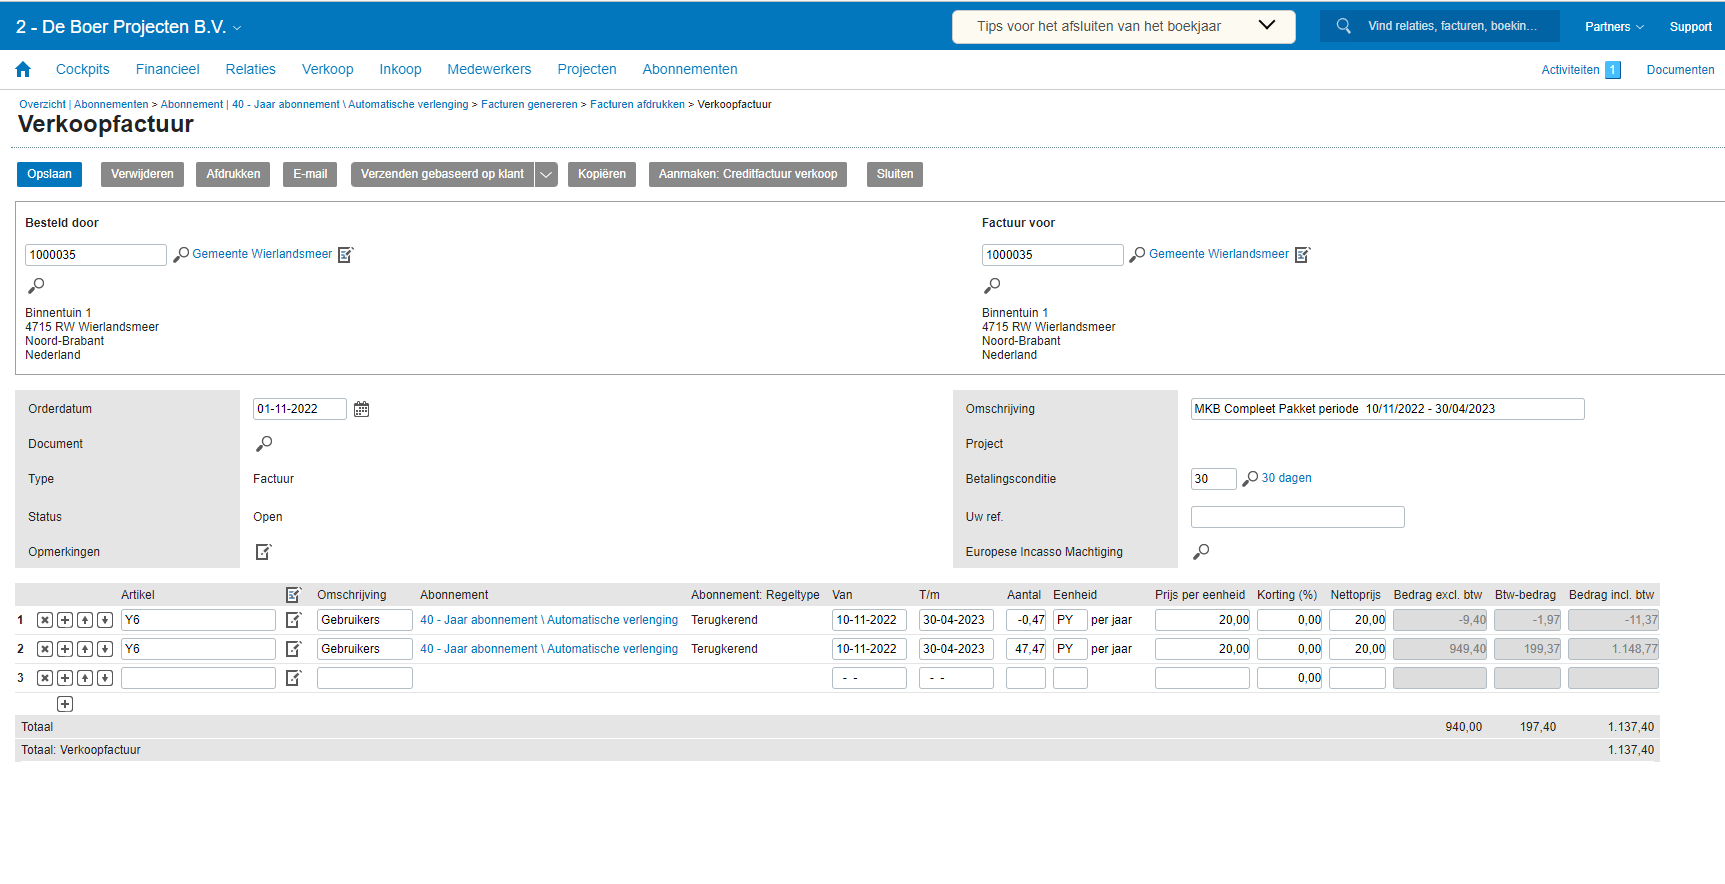Open the Financieel menu
The width and height of the screenshot is (1725, 884).
(x=167, y=69)
